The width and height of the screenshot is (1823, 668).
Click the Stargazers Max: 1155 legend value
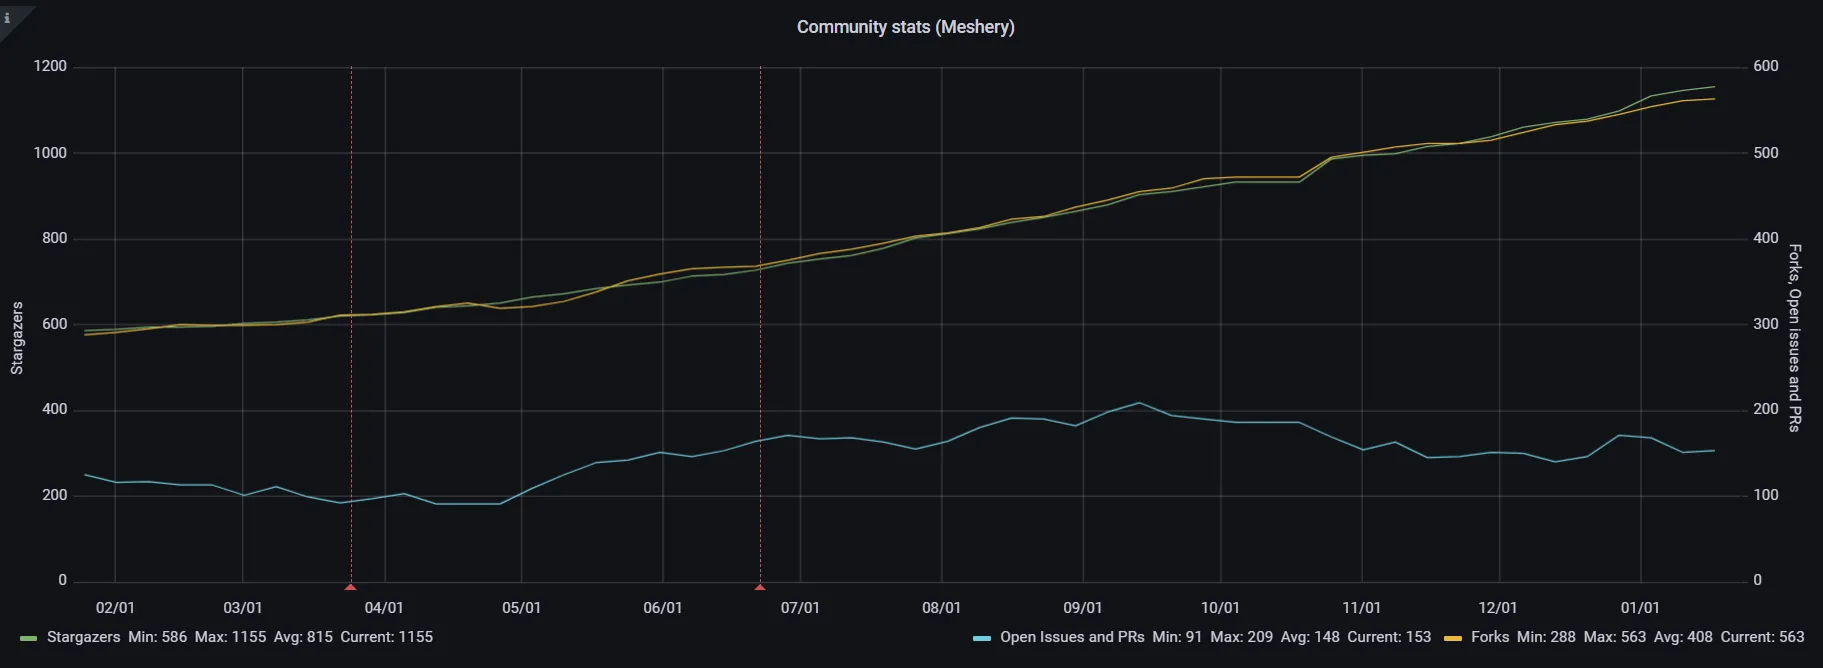pyautogui.click(x=230, y=637)
